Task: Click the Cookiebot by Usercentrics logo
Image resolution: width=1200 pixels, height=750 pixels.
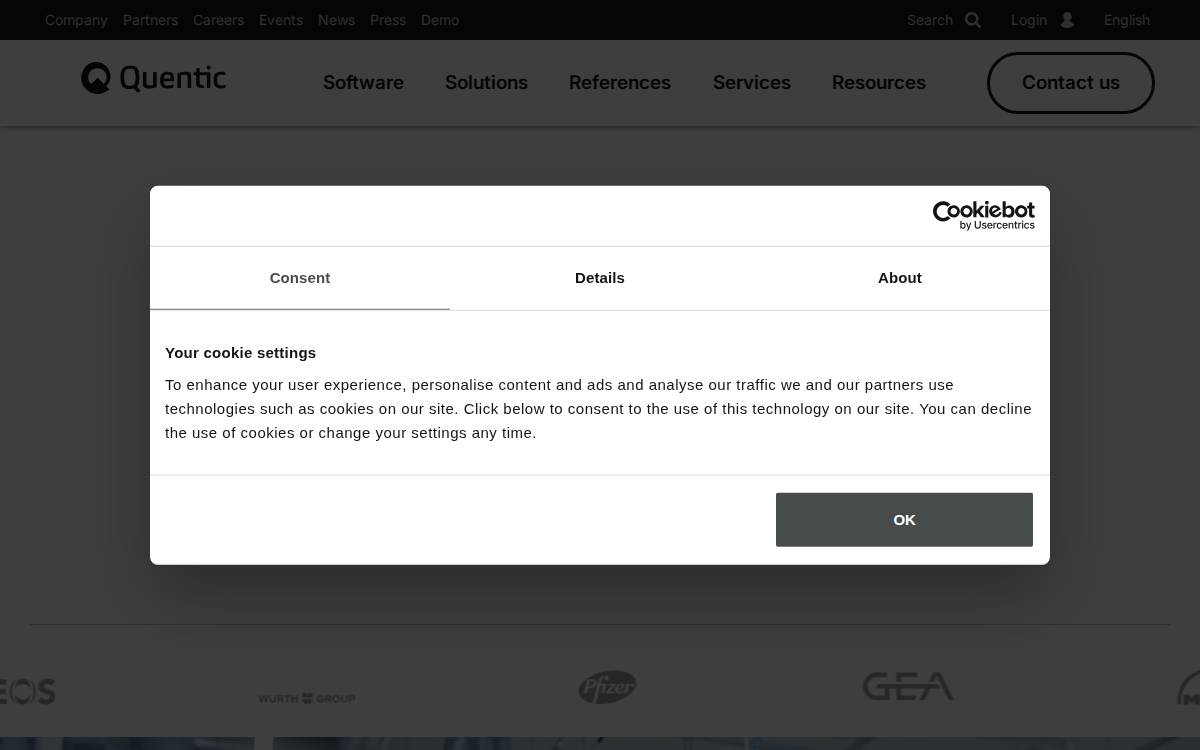Action: click(983, 215)
